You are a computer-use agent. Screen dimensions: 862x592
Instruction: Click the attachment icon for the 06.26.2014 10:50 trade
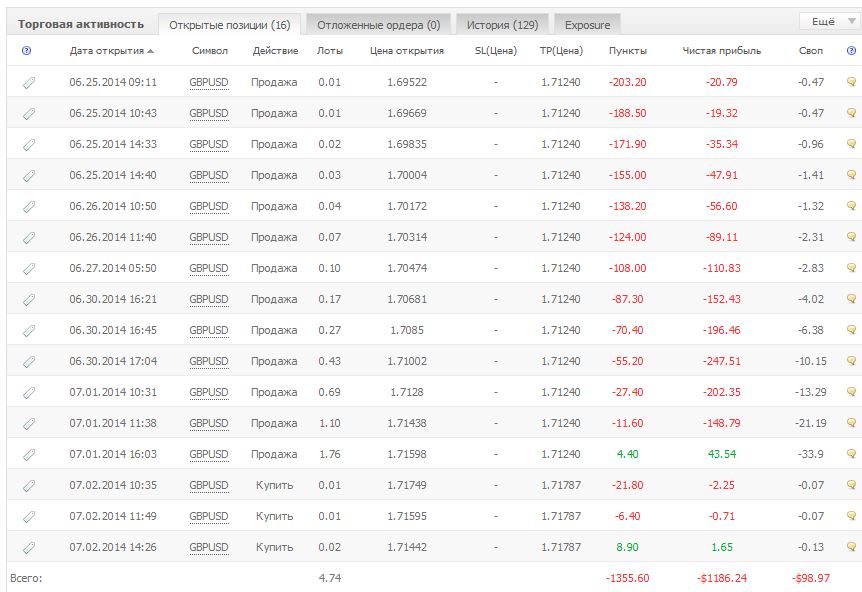pyautogui.click(x=29, y=207)
